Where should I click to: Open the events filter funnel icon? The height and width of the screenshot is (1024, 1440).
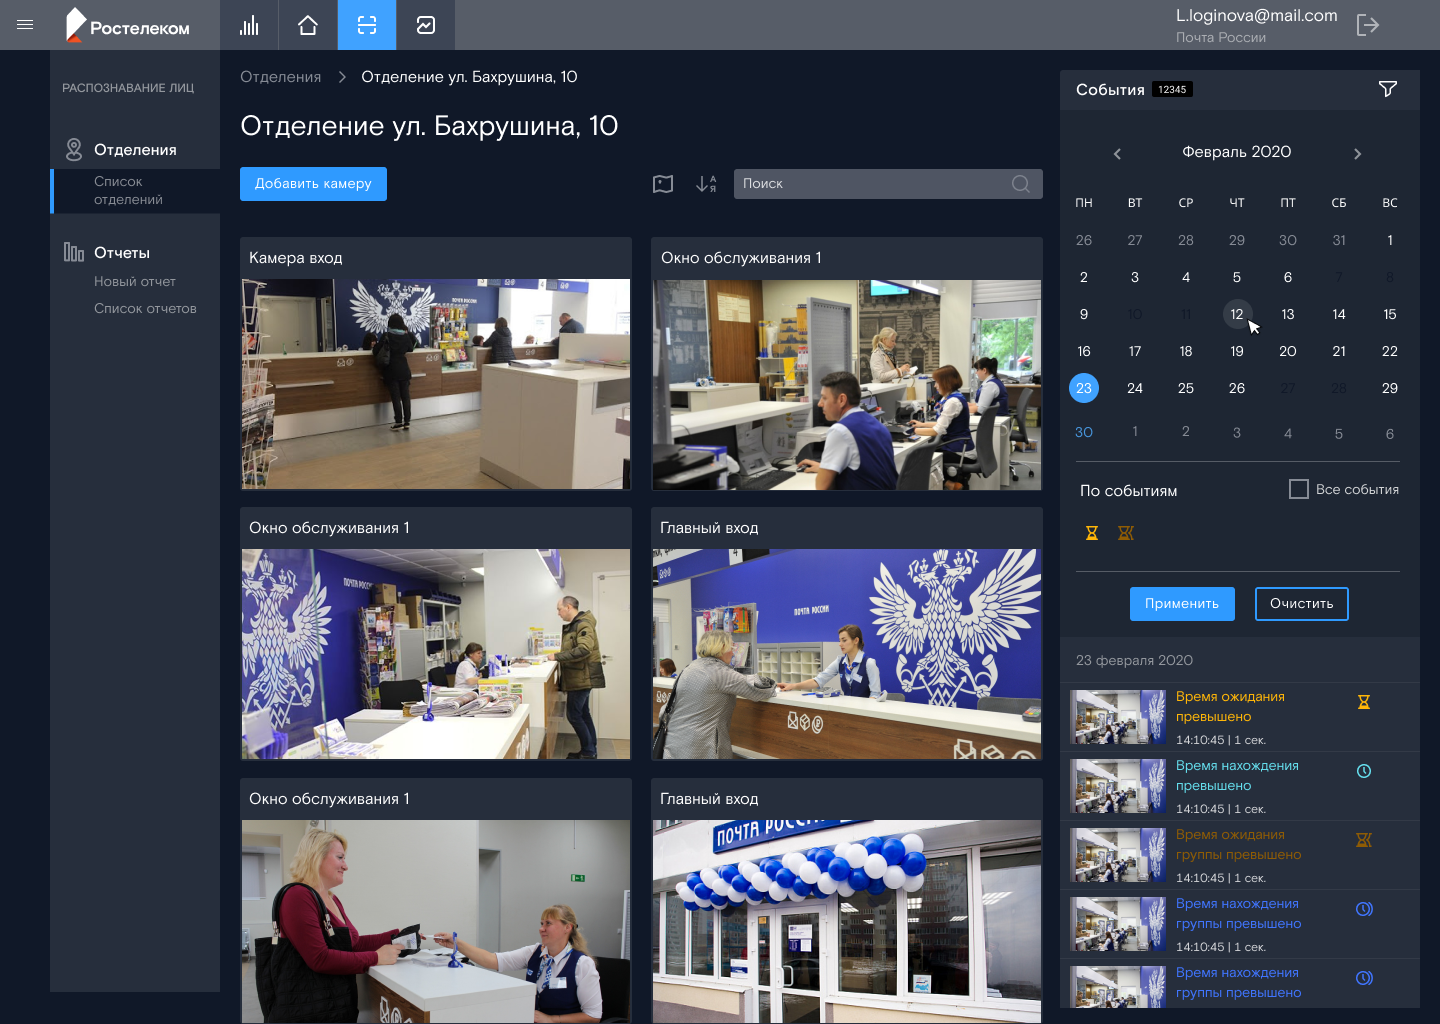pyautogui.click(x=1388, y=89)
